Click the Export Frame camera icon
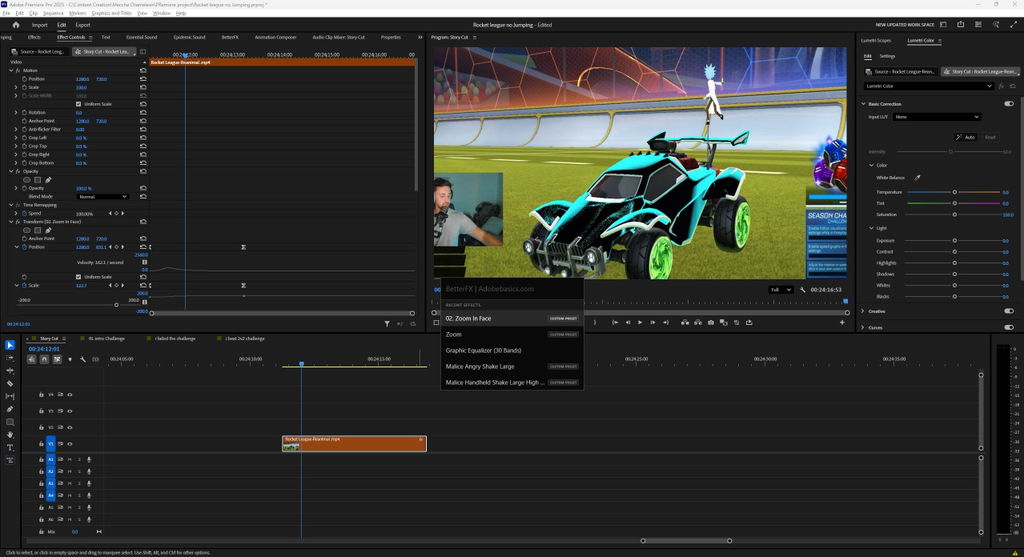Screen dimensions: 1024x557 pyautogui.click(x=711, y=323)
